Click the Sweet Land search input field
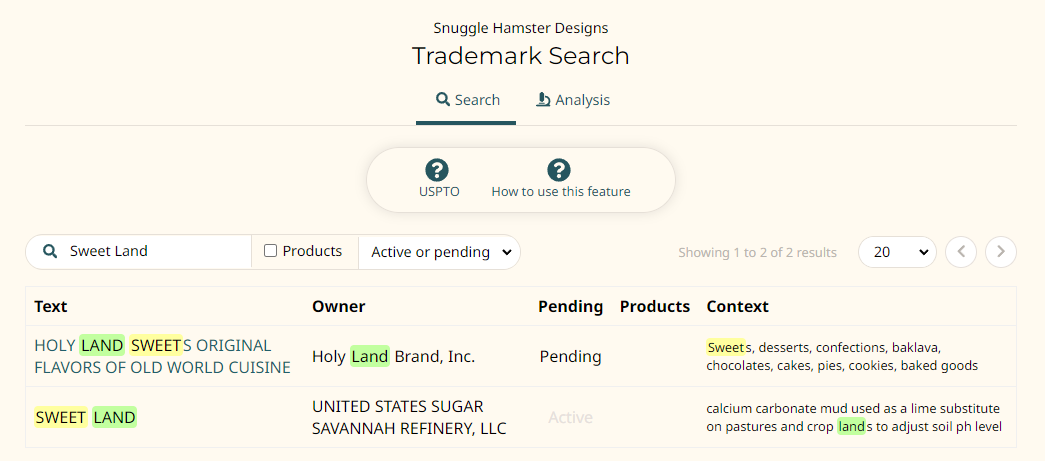Viewport: 1045px width, 461px height. point(157,251)
